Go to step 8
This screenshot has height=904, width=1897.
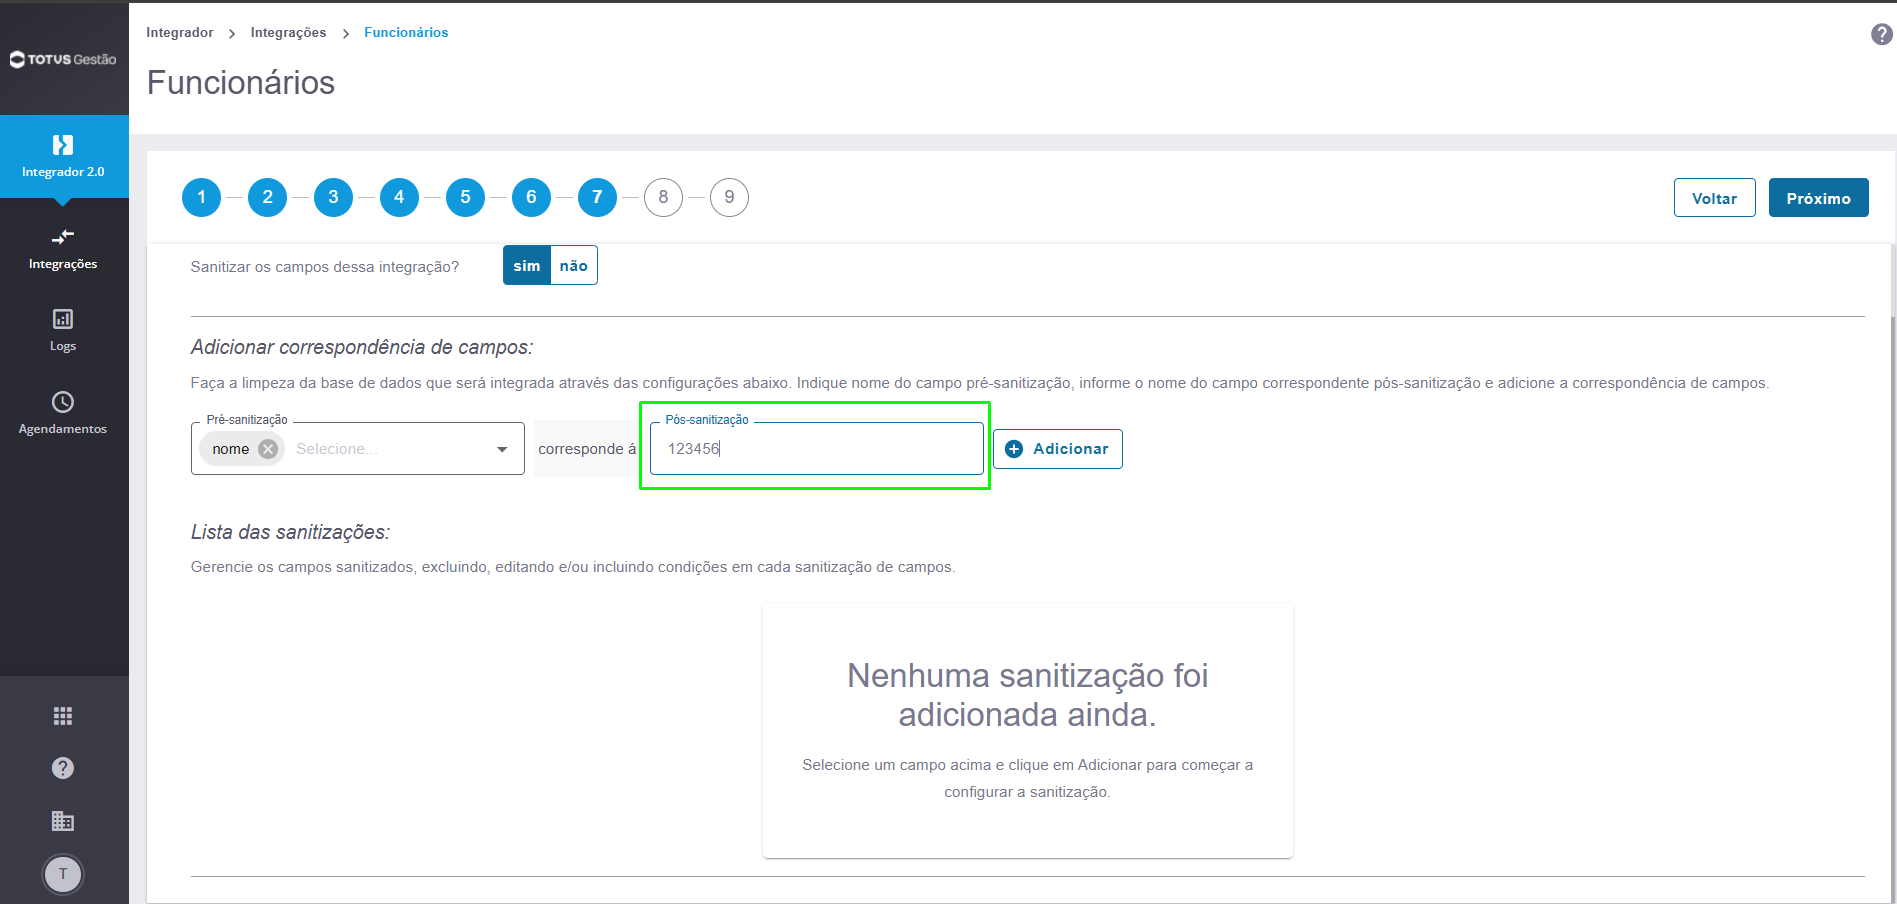664,198
